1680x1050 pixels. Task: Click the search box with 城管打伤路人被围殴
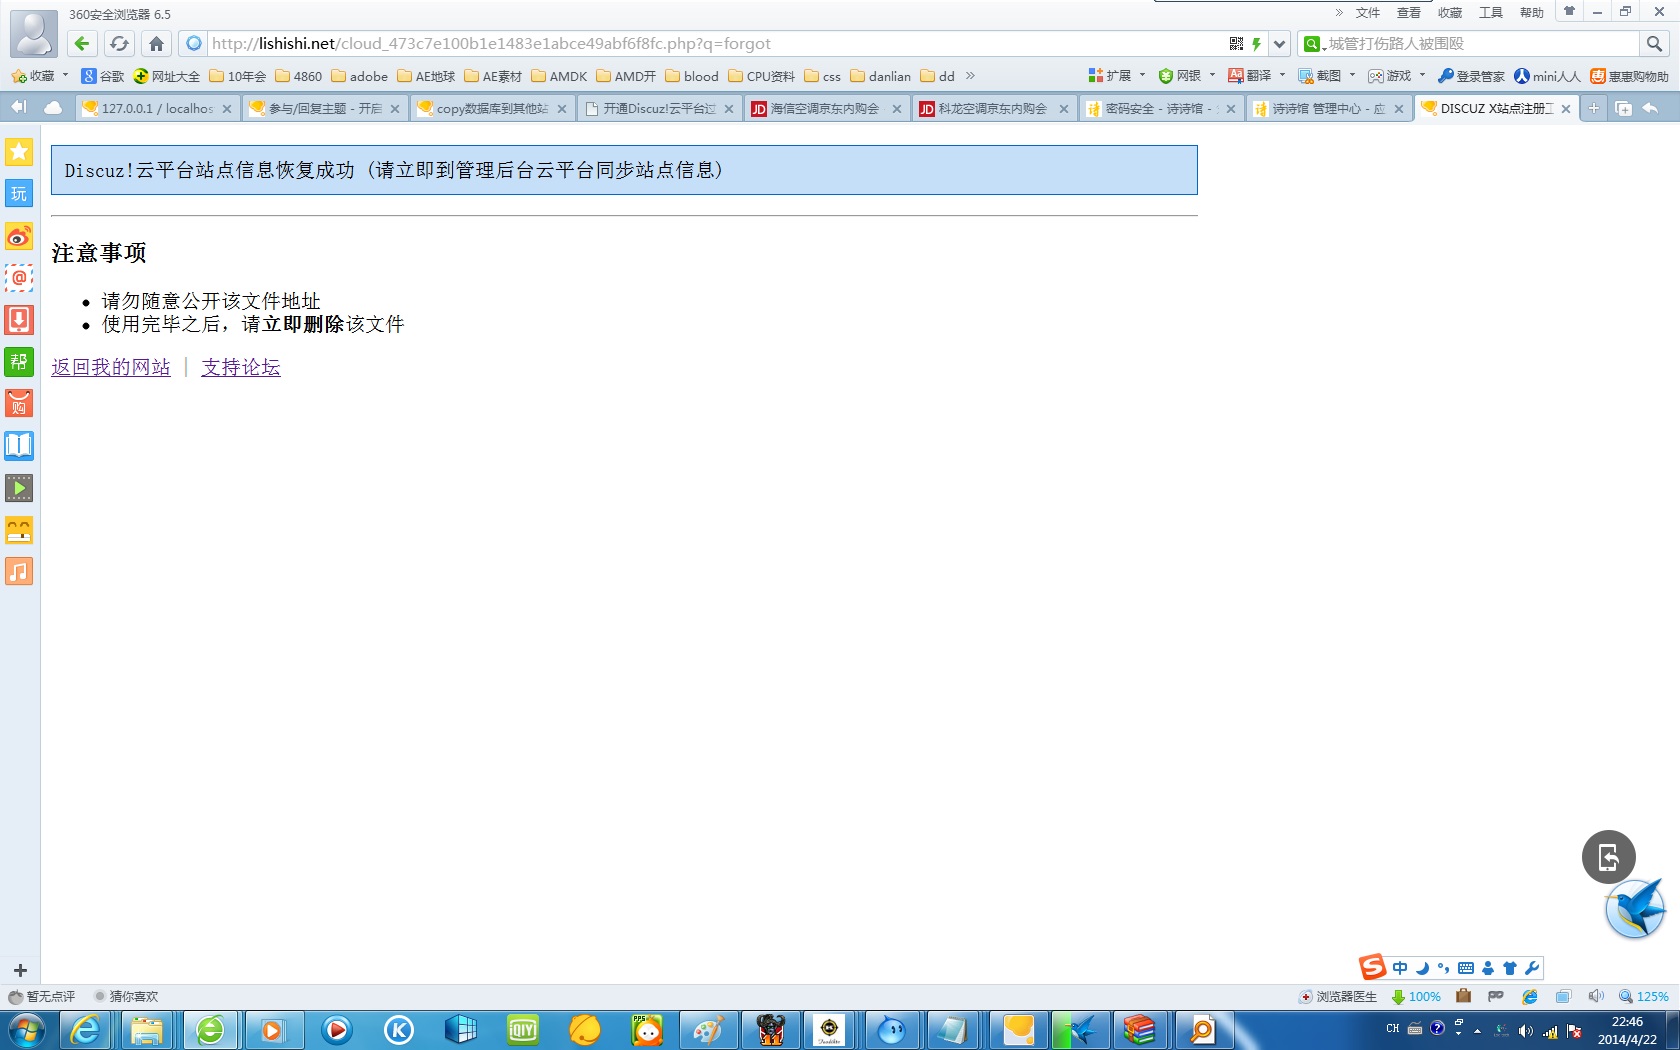pos(1481,43)
